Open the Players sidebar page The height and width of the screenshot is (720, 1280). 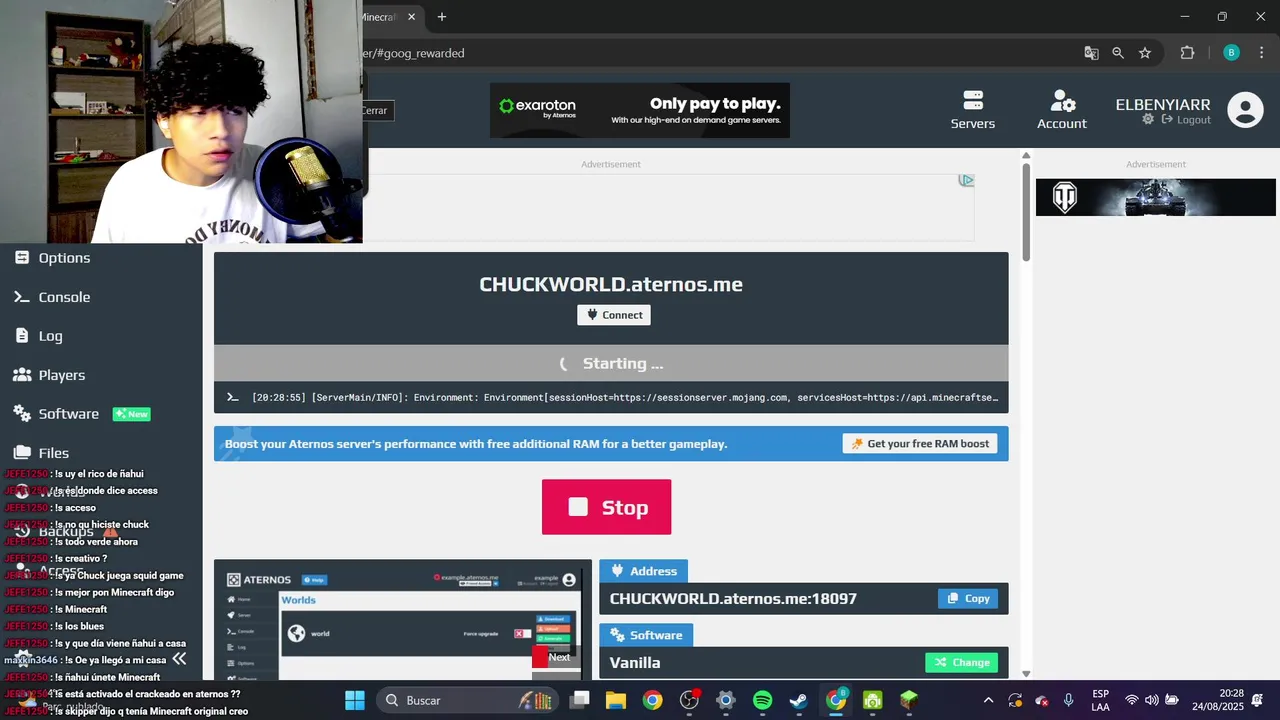point(49,375)
